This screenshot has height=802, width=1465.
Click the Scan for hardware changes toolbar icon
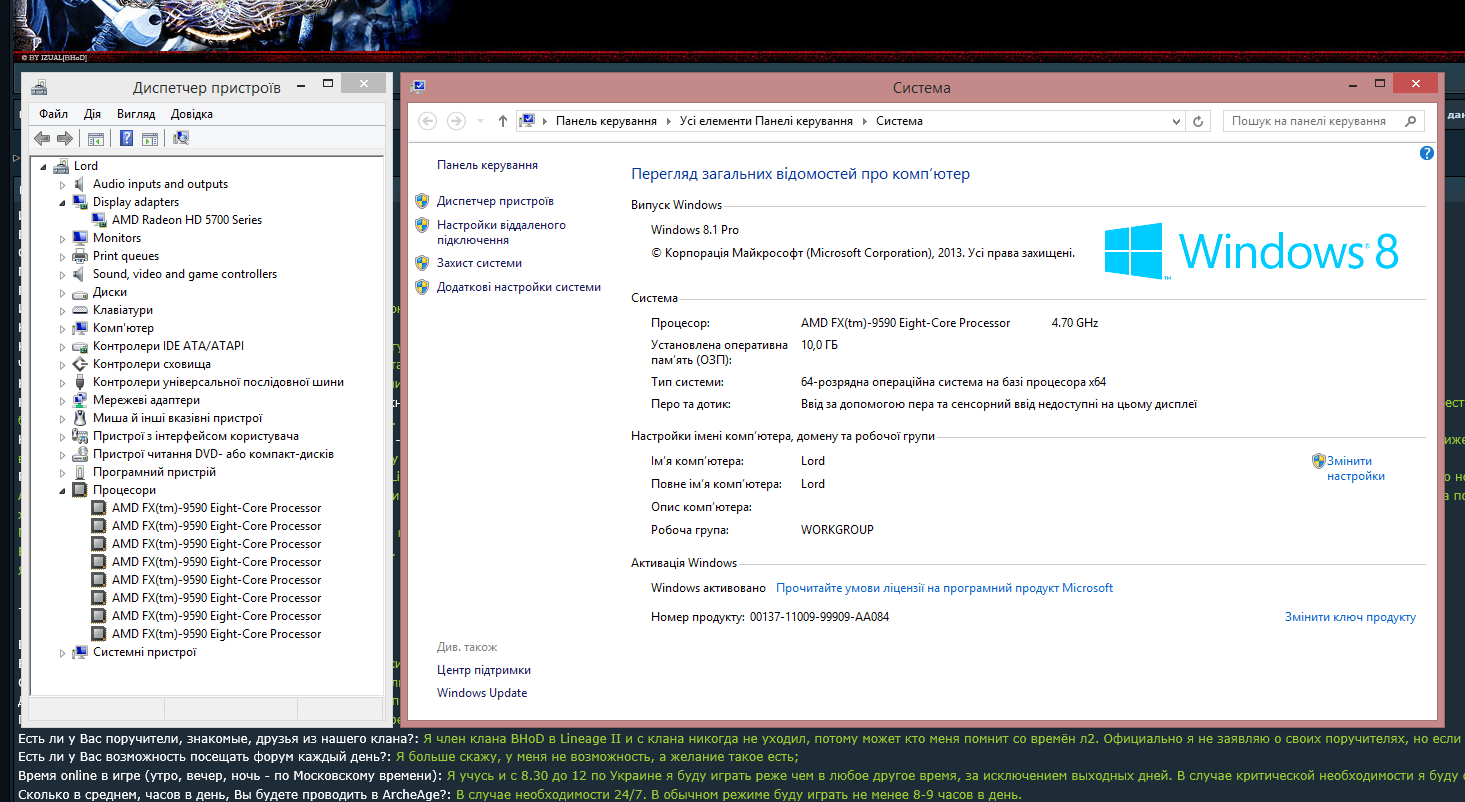pos(181,138)
